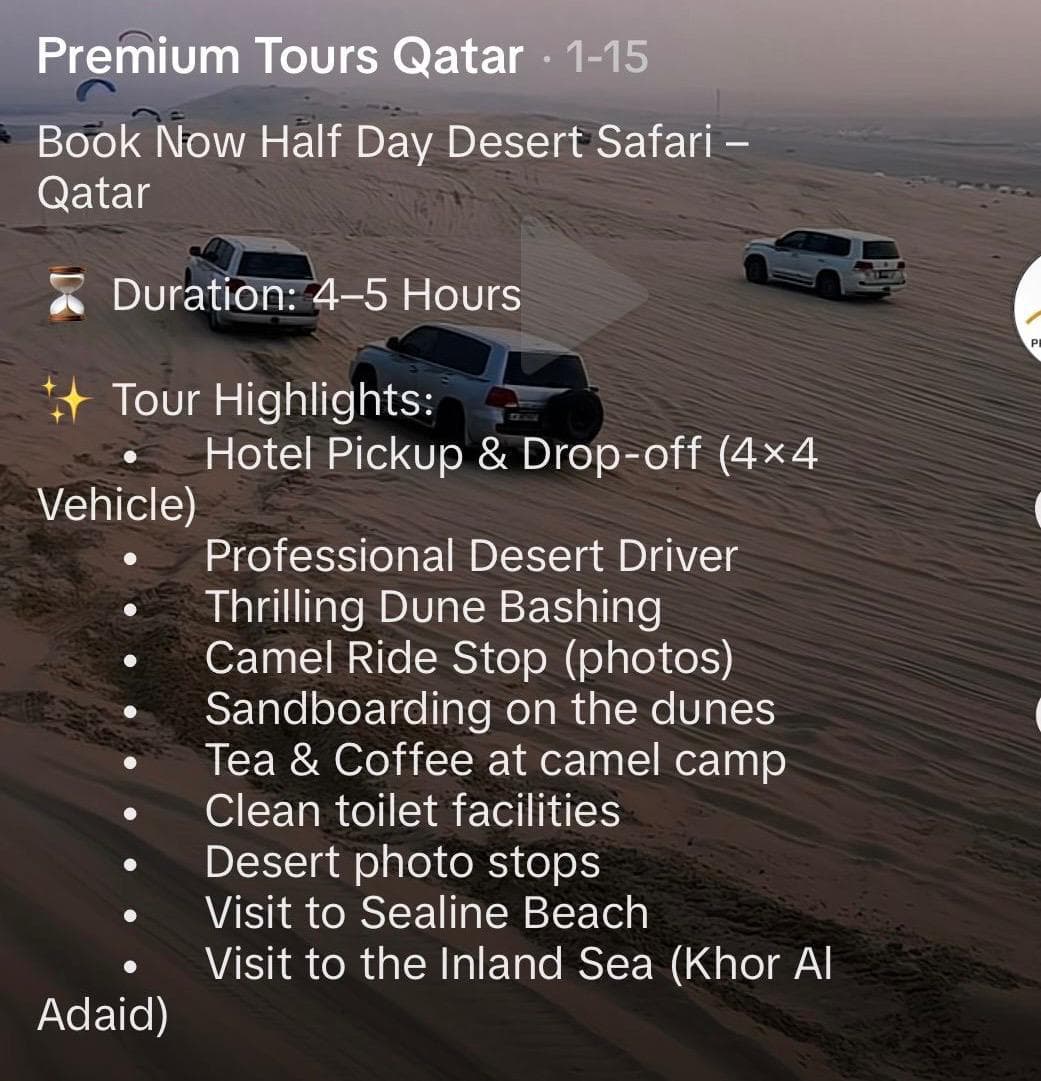Screen dimensions: 1041x1081
Task: Click the sparkles emoji beside Tour Highlights
Action: click(x=65, y=399)
